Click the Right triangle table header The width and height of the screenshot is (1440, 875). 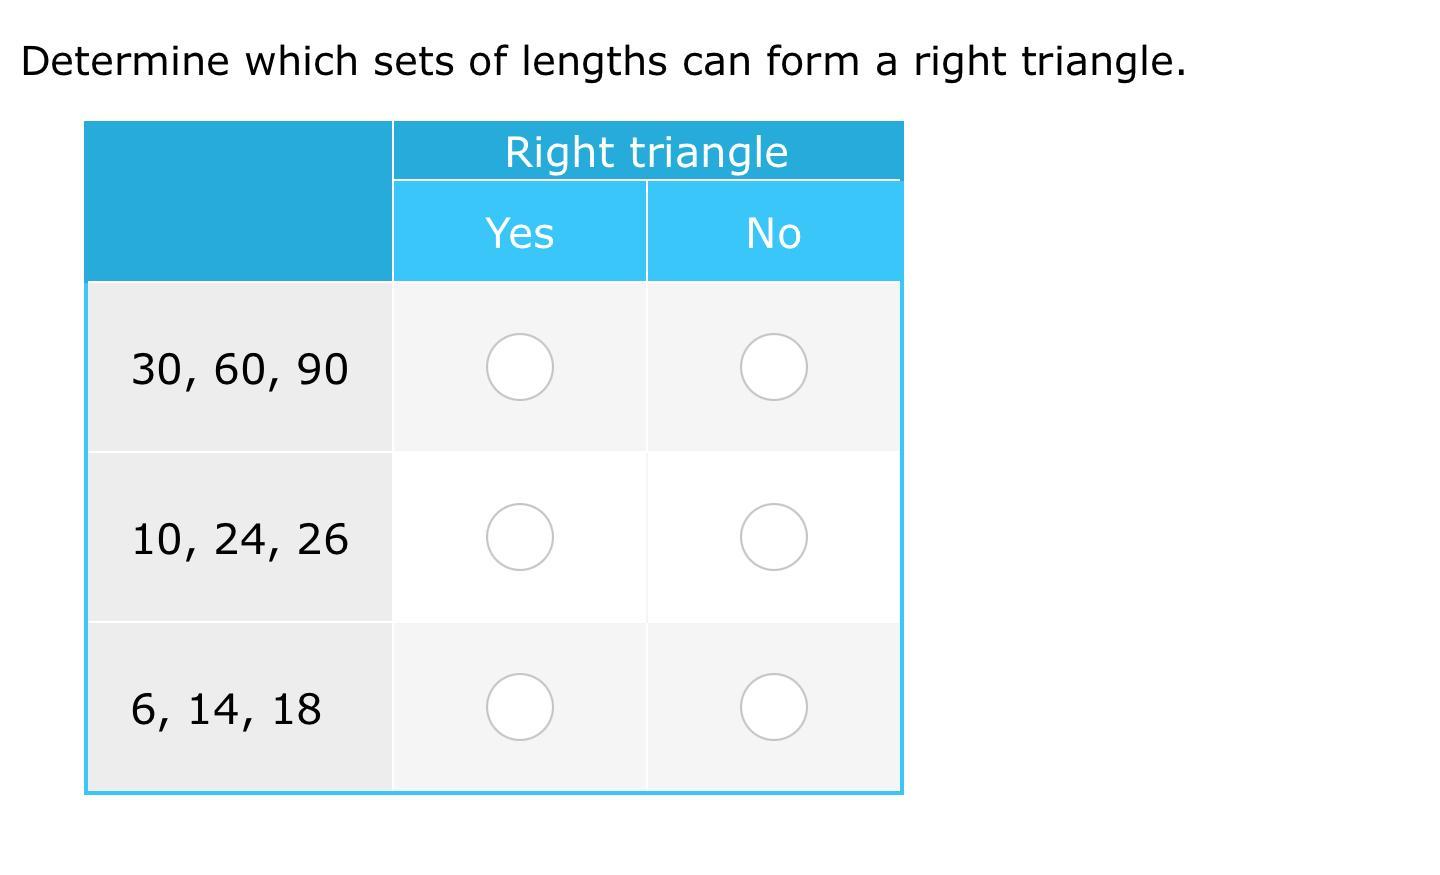point(647,152)
